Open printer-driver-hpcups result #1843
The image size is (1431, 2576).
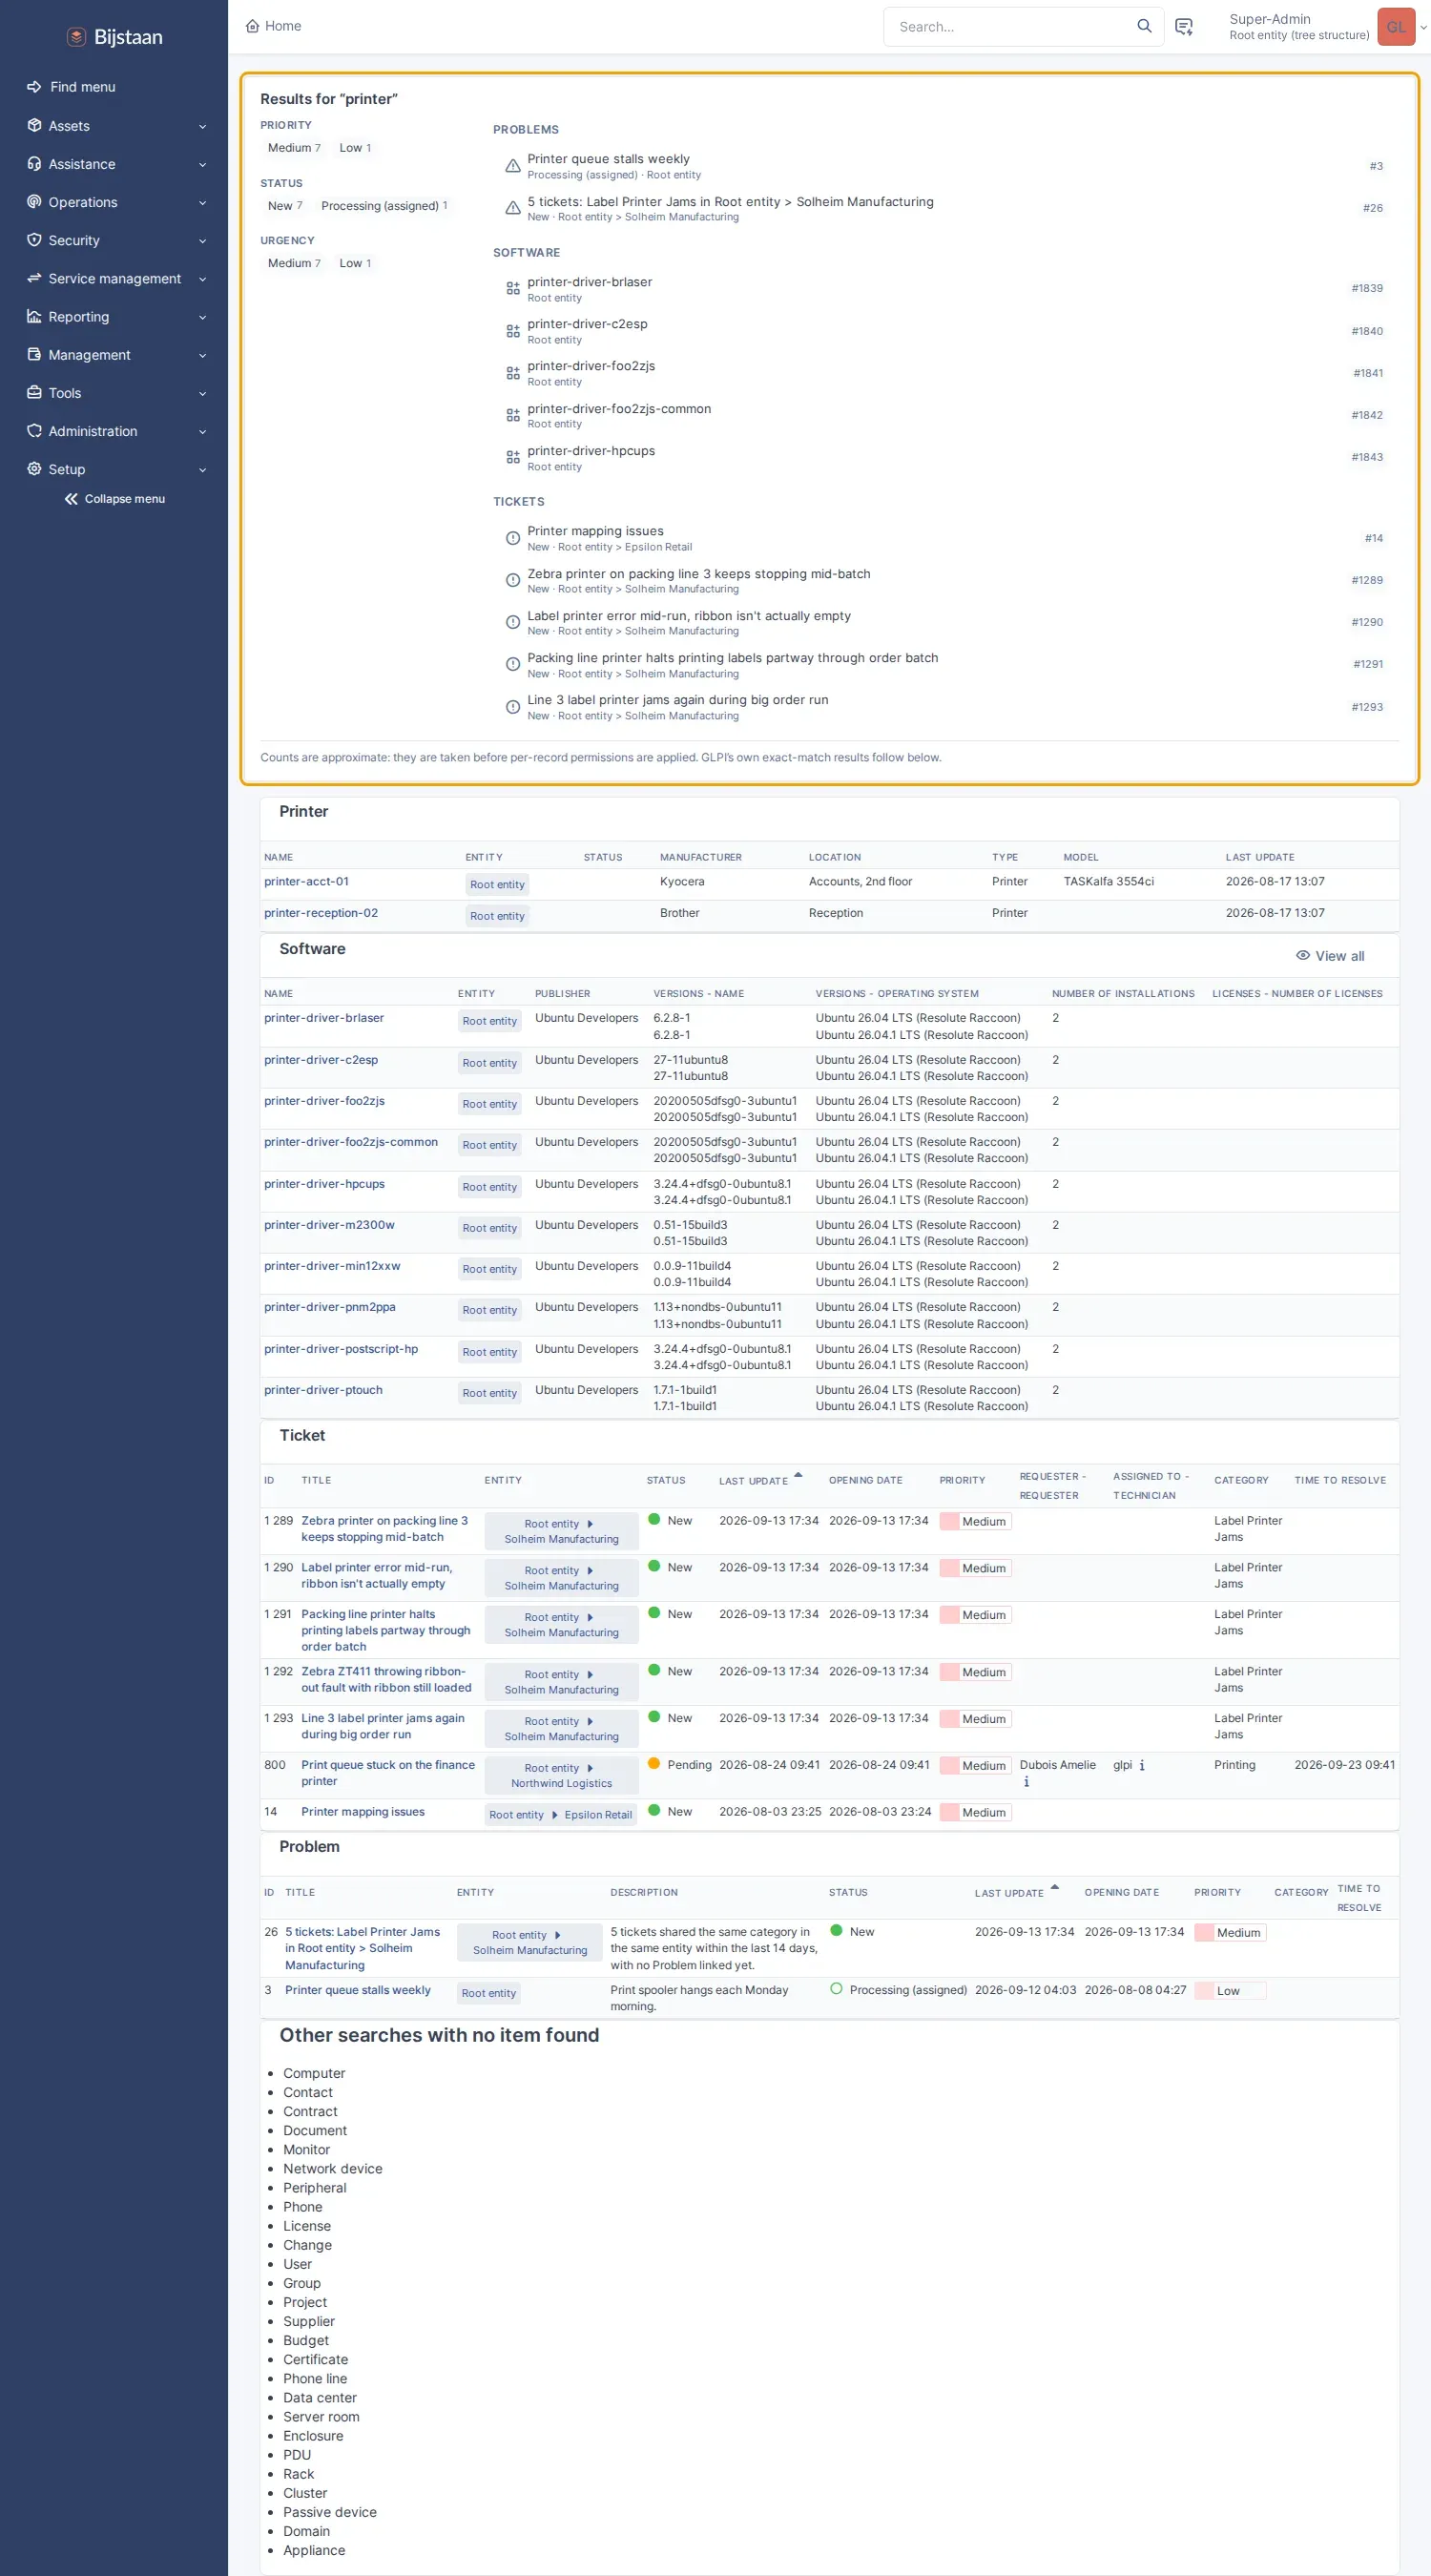591,451
